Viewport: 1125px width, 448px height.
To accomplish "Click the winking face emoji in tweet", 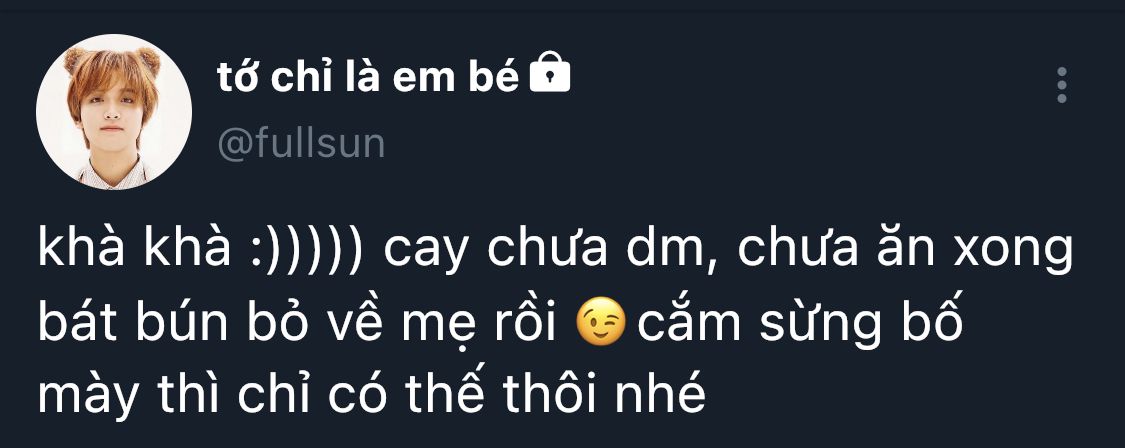I will [x=601, y=321].
